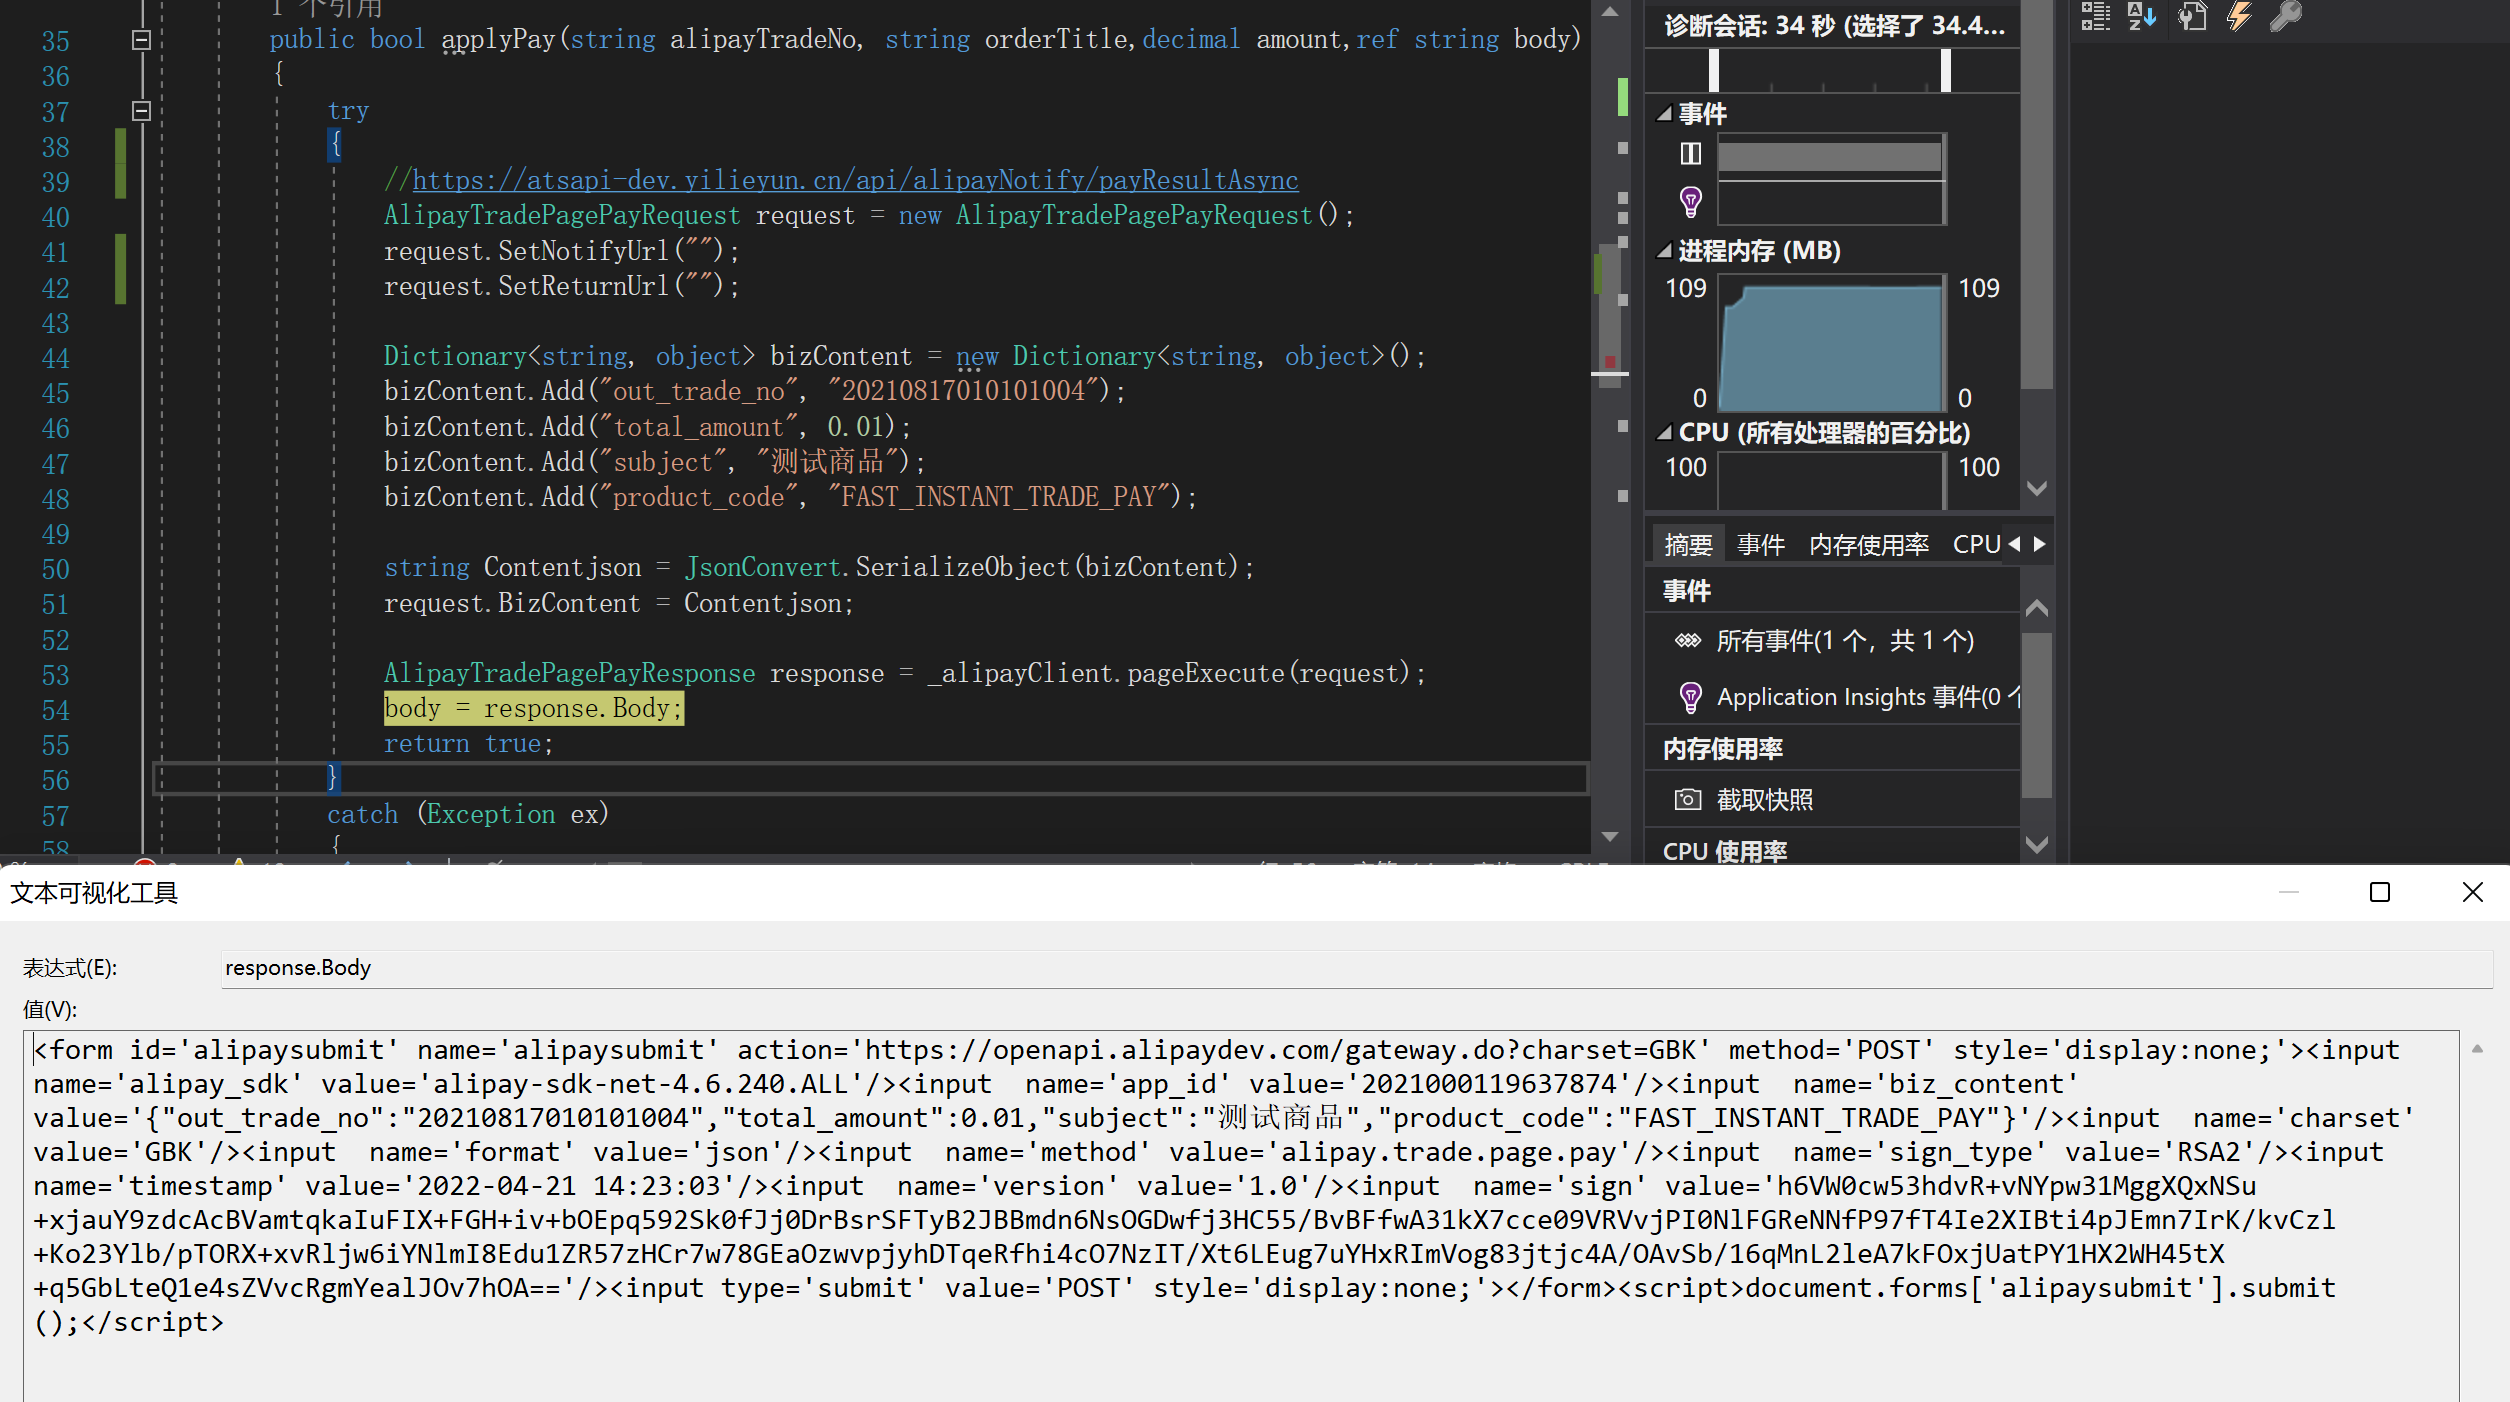Switch to the 内存使用率 tab

pyautogui.click(x=1868, y=544)
